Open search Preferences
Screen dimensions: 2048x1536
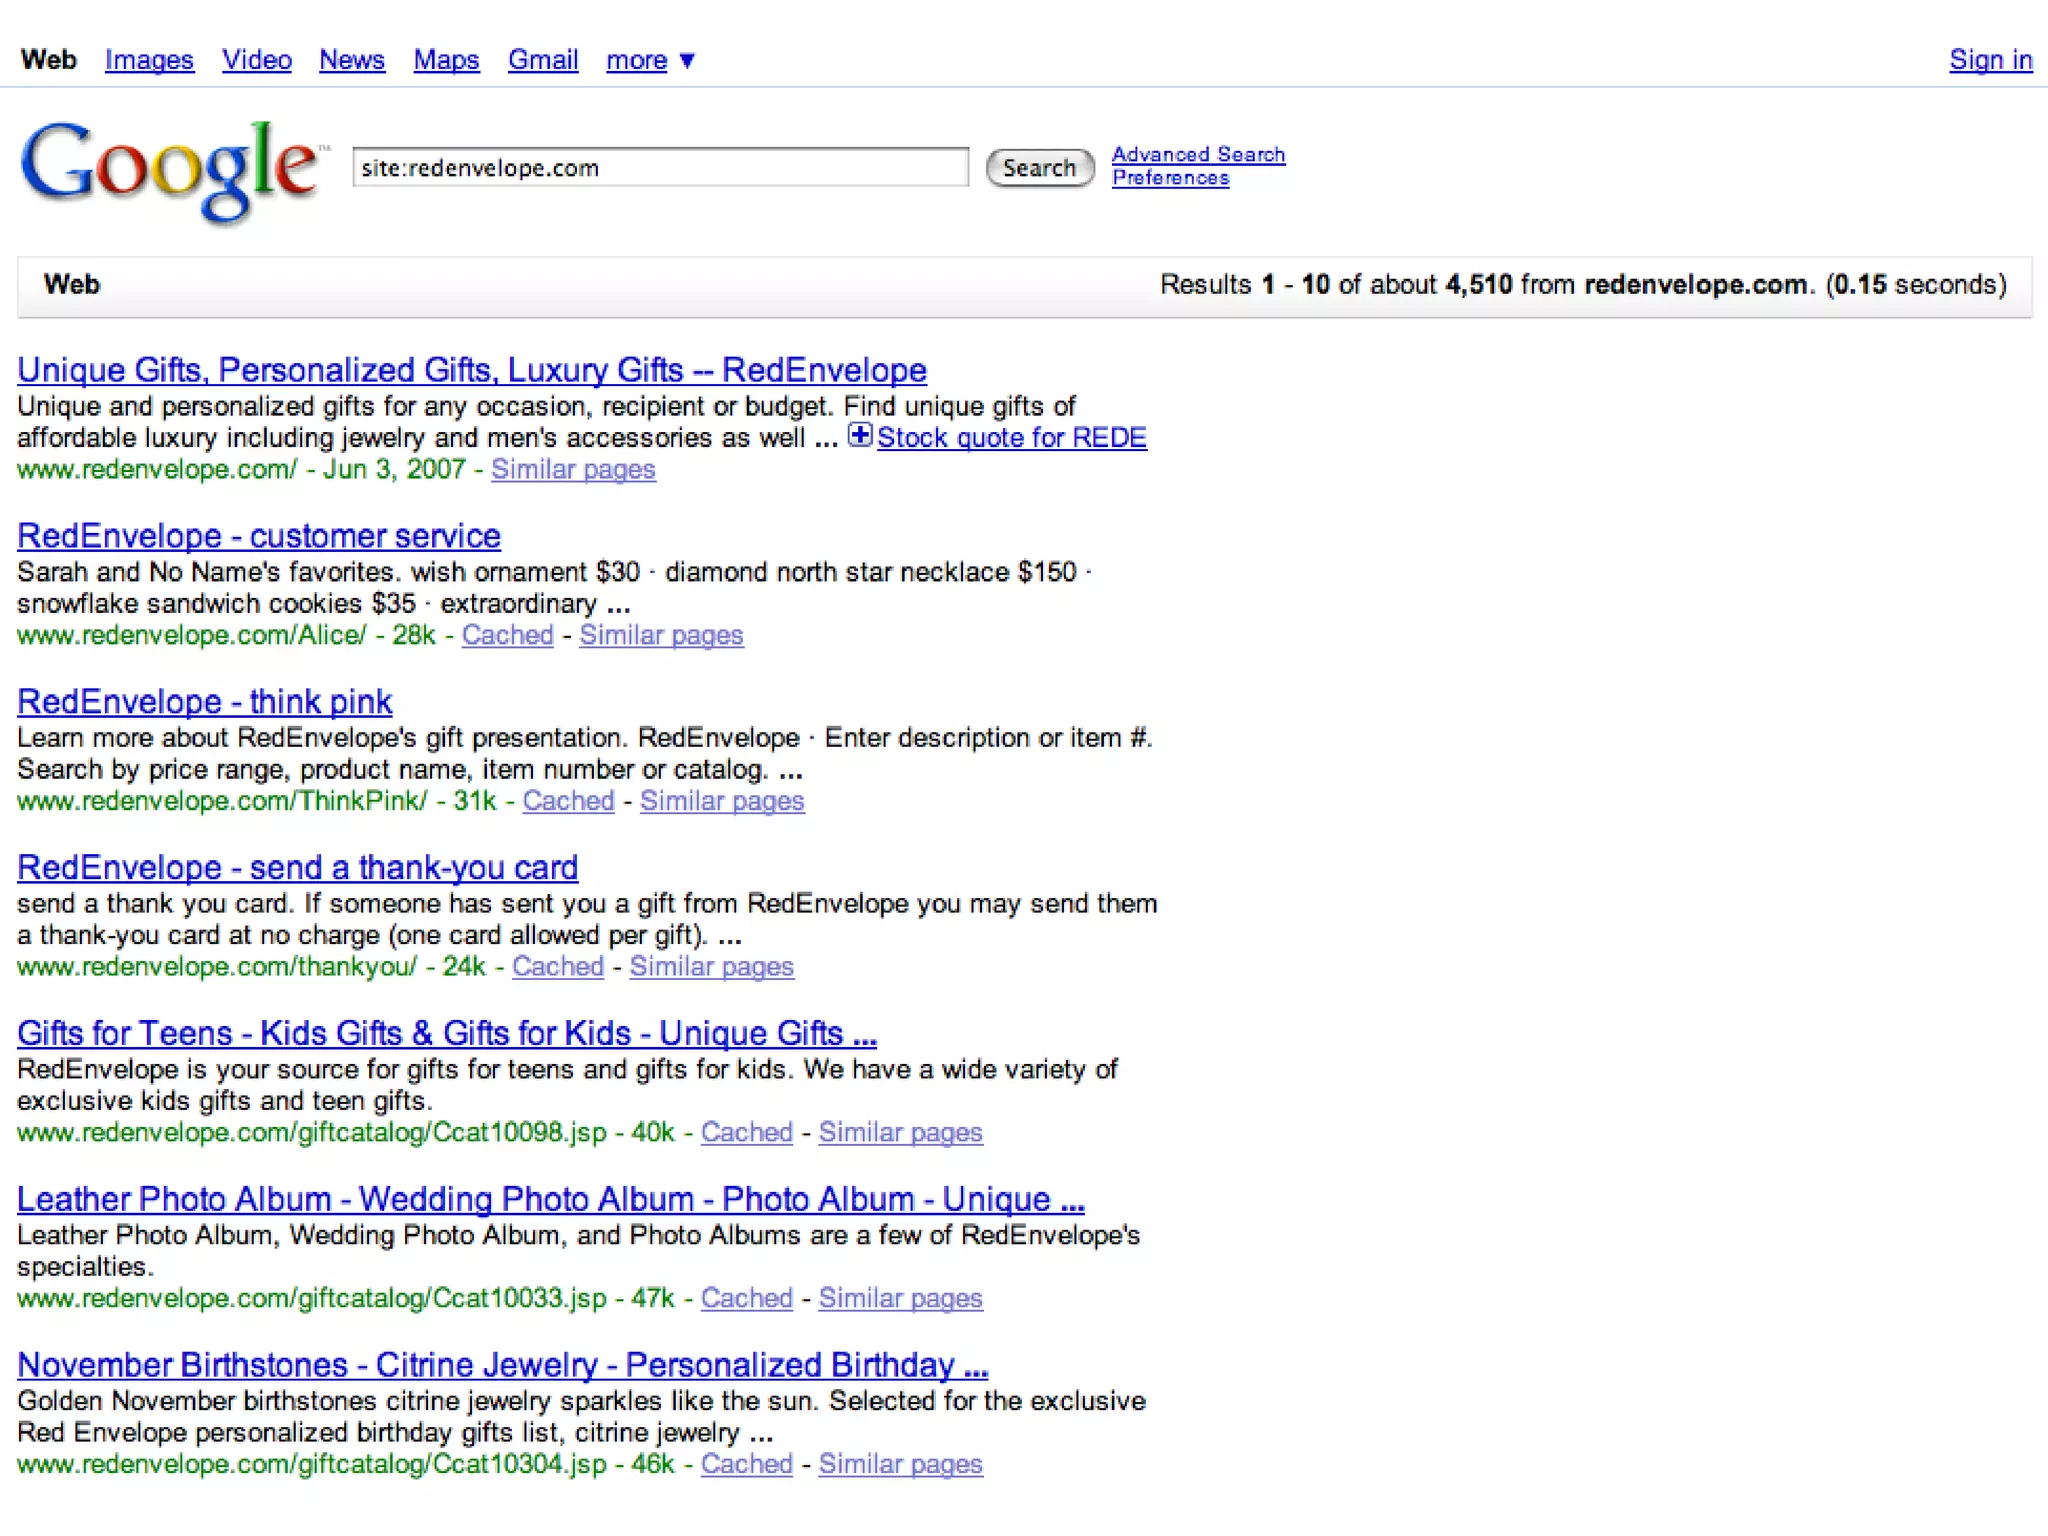[1170, 178]
